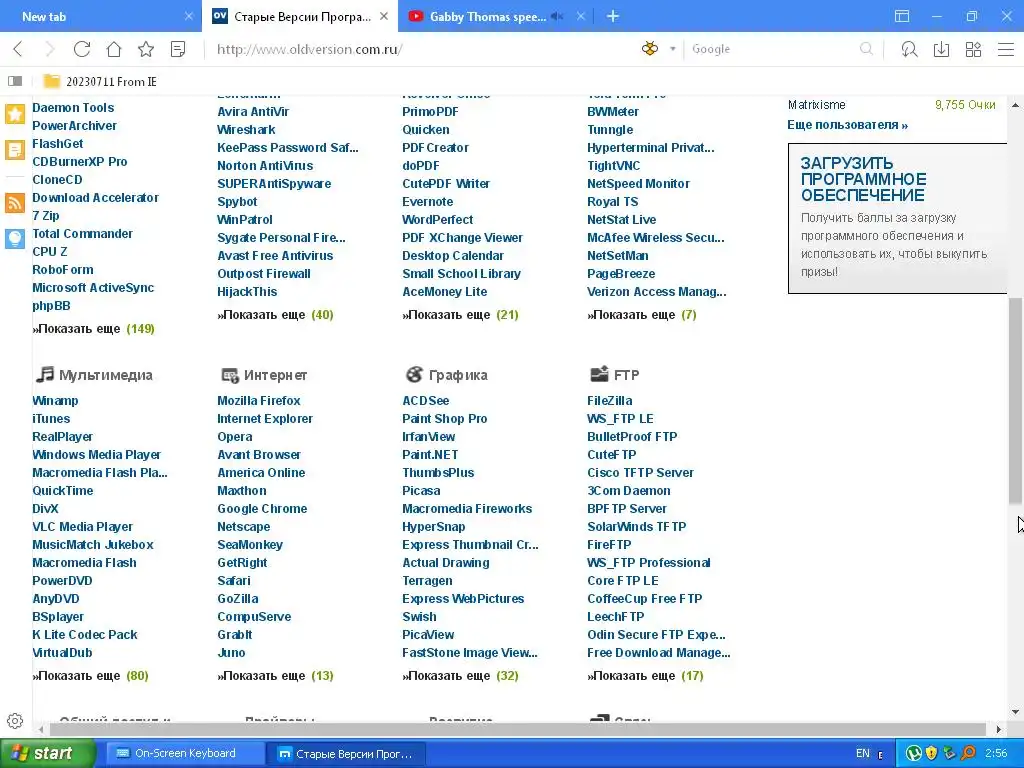Viewport: 1024px width, 768px height.
Task: Show more internet apps (13)
Action: [275, 675]
